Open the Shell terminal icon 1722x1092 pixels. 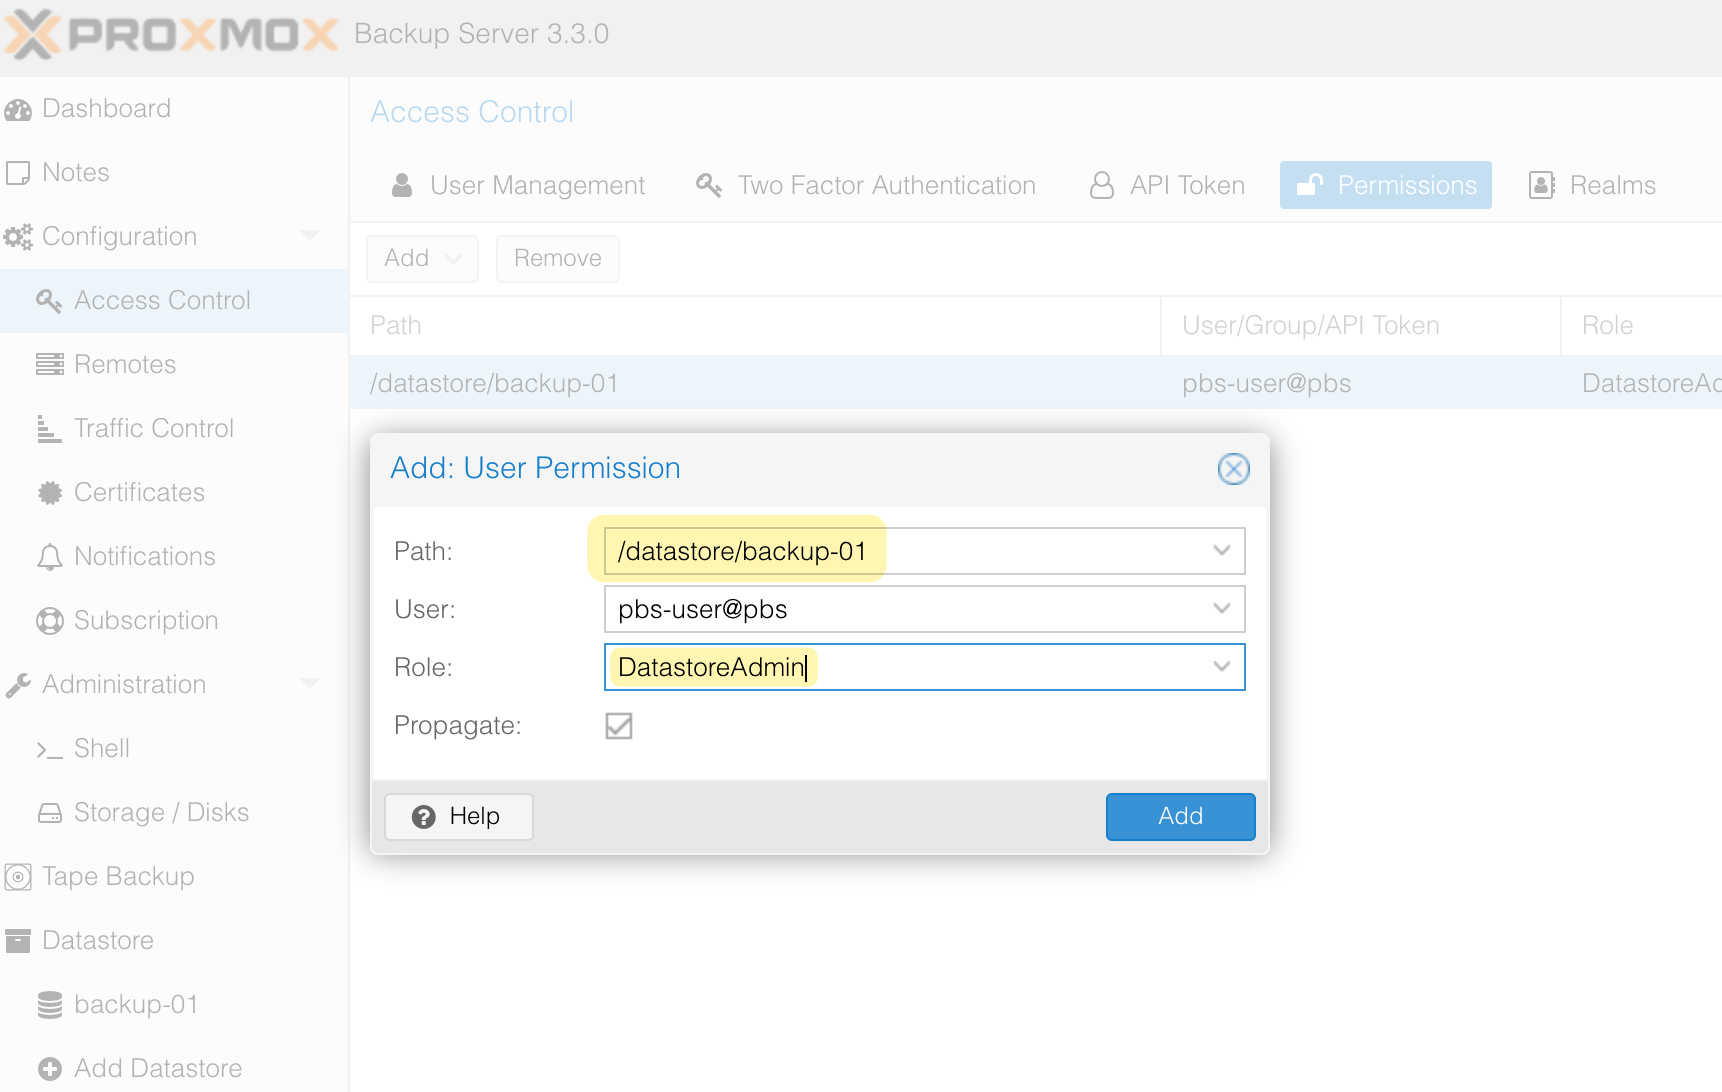[52, 748]
